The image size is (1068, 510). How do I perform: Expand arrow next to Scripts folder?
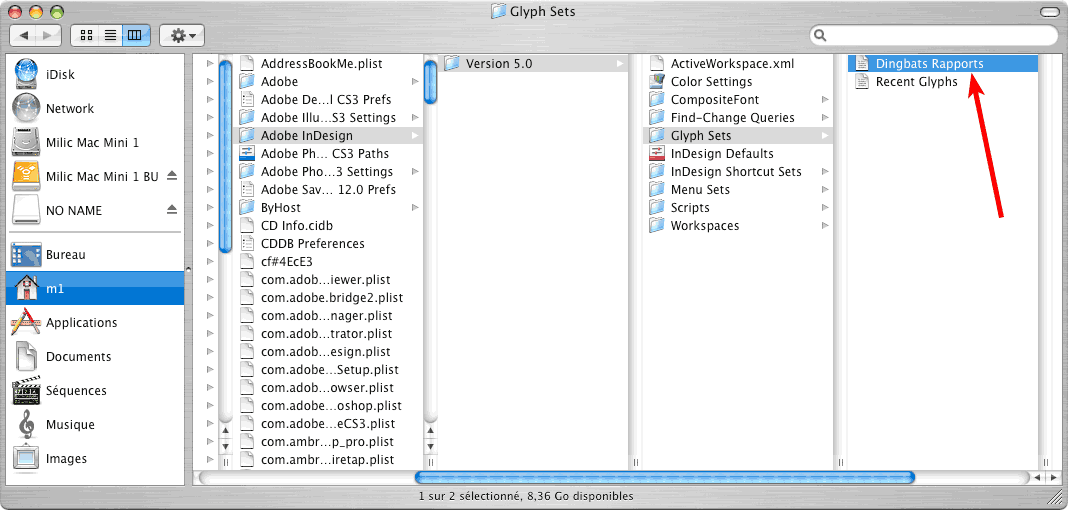point(825,208)
